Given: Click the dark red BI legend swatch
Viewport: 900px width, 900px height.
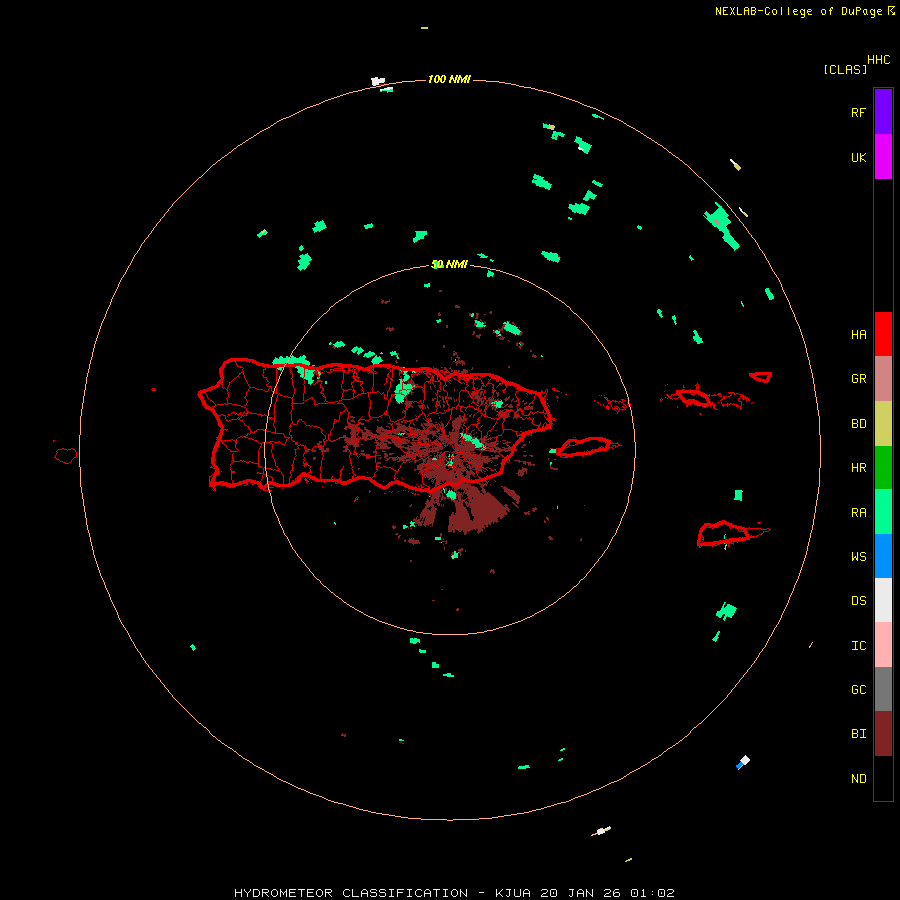Looking at the screenshot, I should [883, 734].
